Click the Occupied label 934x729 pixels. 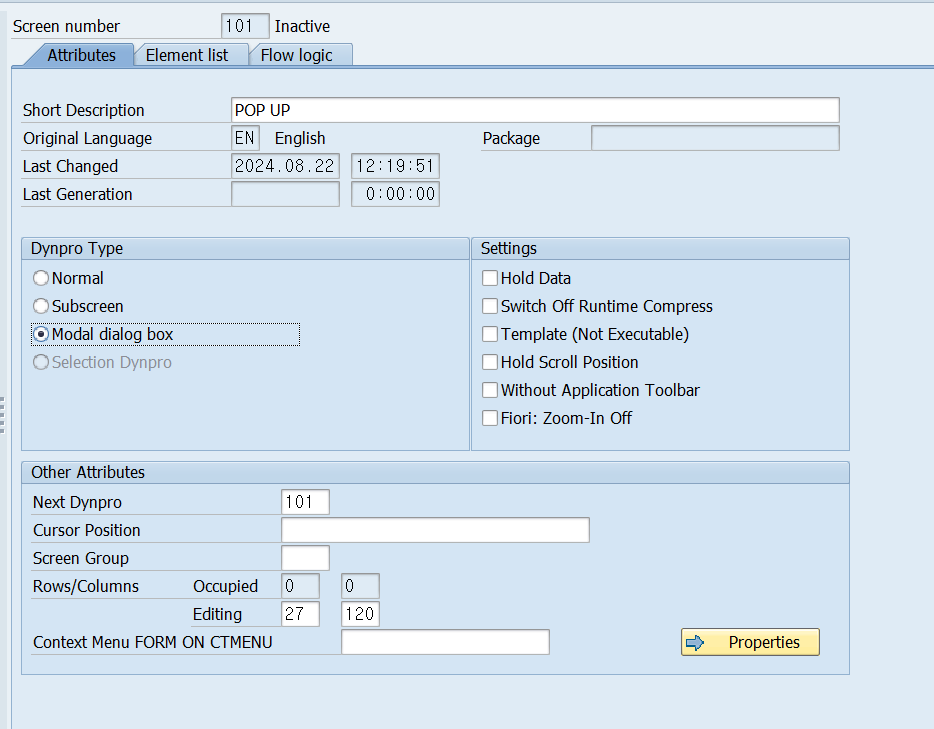225,586
